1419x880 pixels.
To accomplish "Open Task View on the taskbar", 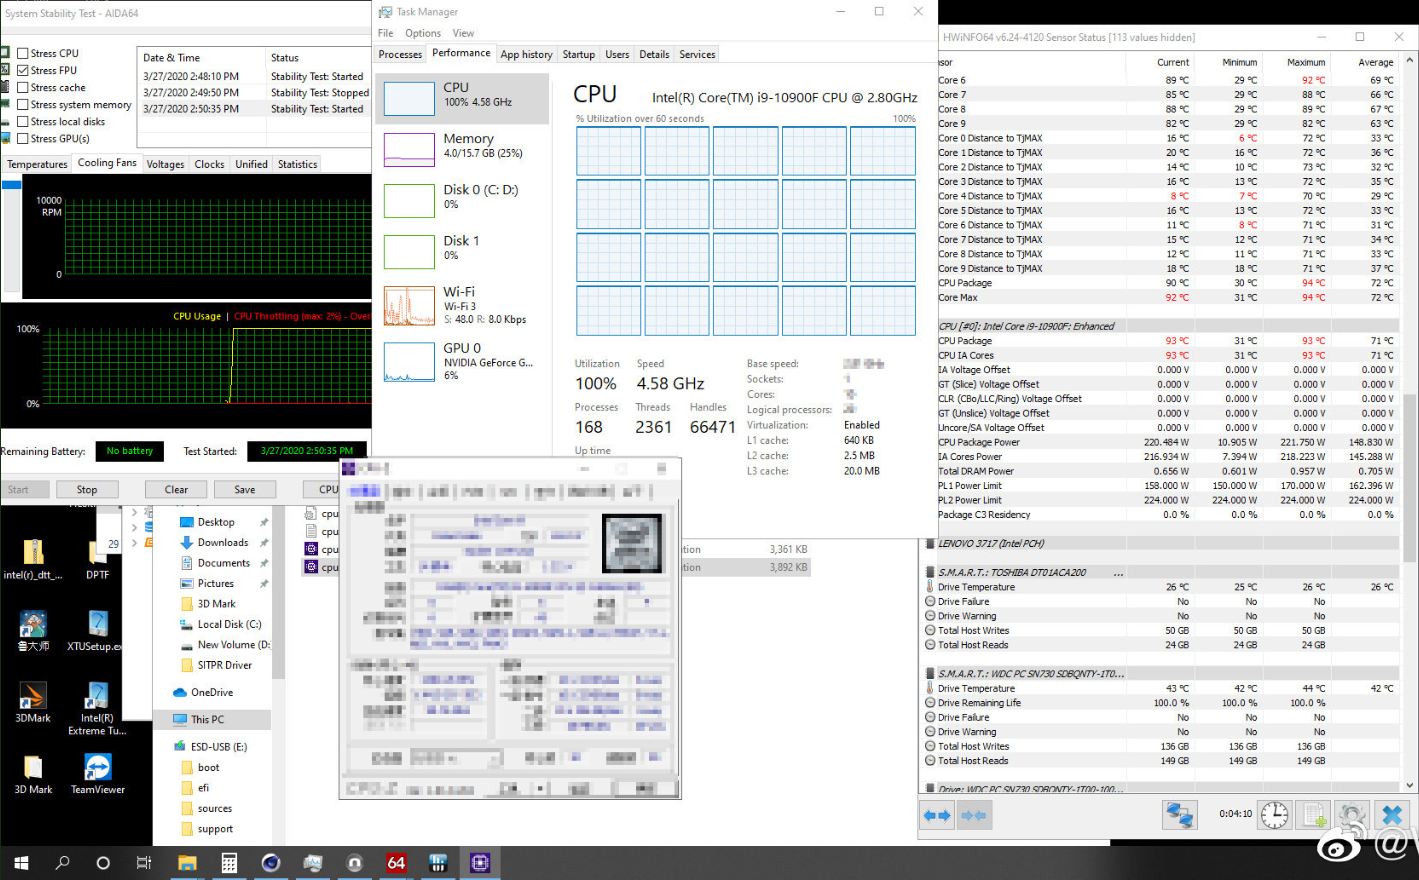I will click(144, 863).
